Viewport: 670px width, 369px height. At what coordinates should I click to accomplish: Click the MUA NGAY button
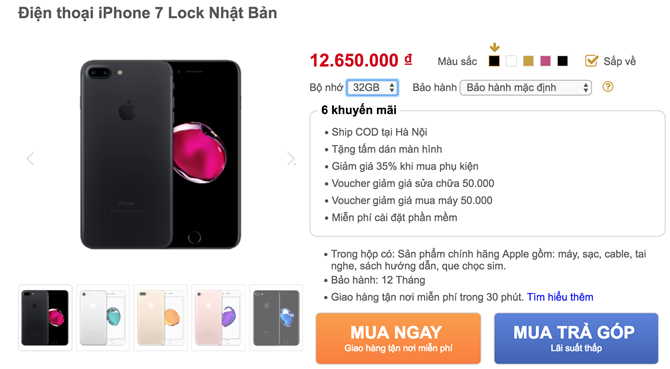pyautogui.click(x=398, y=338)
